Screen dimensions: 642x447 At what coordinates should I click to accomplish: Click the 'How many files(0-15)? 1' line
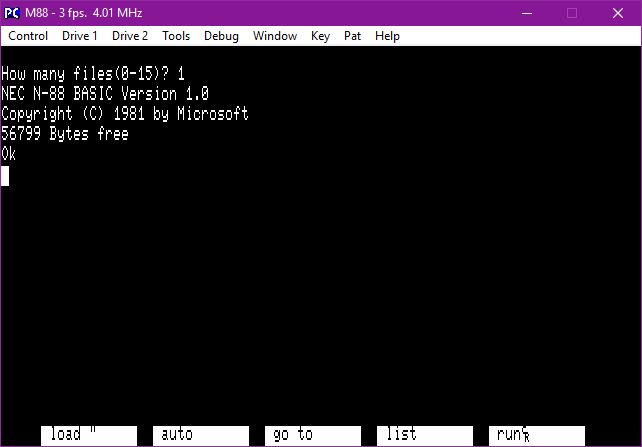[x=93, y=74]
